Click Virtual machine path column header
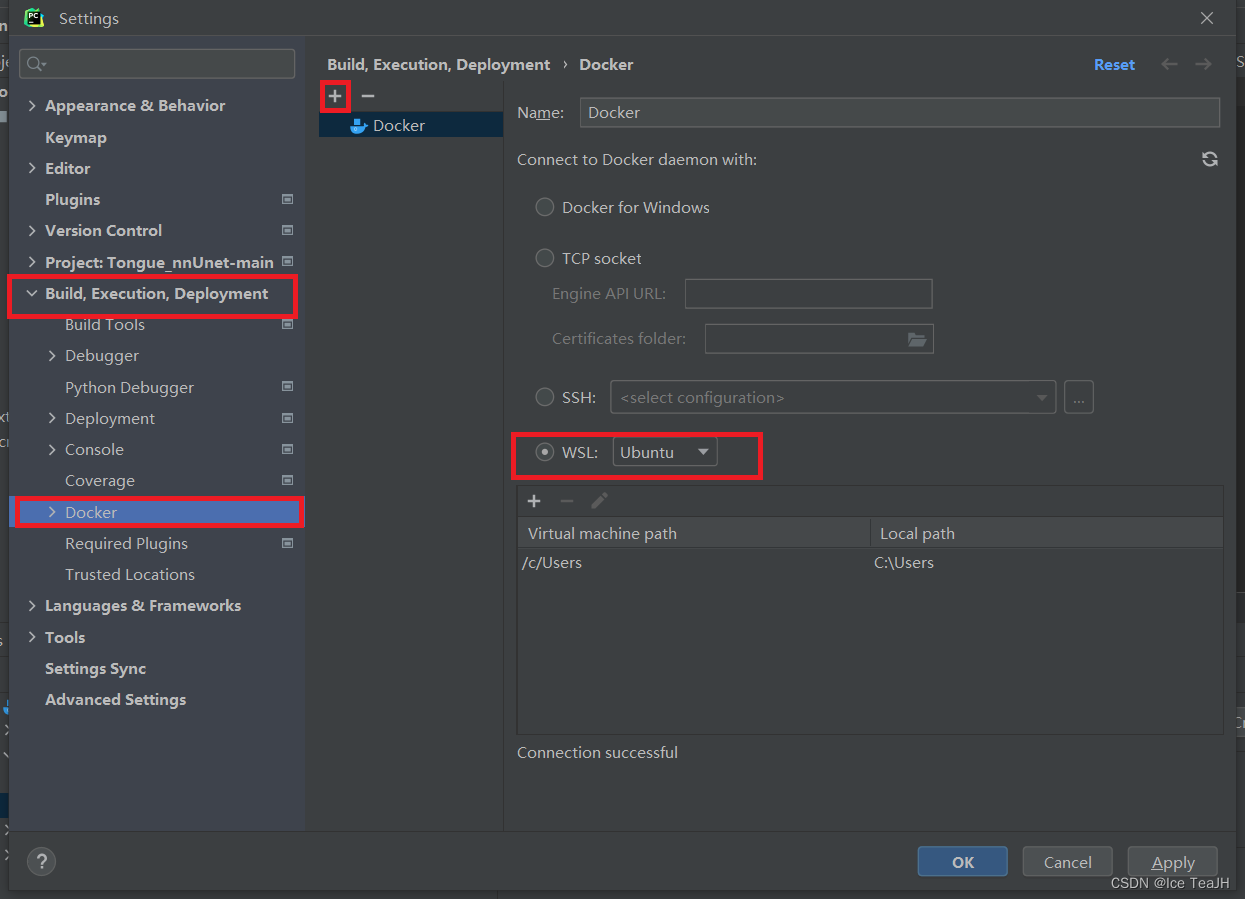Viewport: 1245px width, 899px height. [x=694, y=533]
